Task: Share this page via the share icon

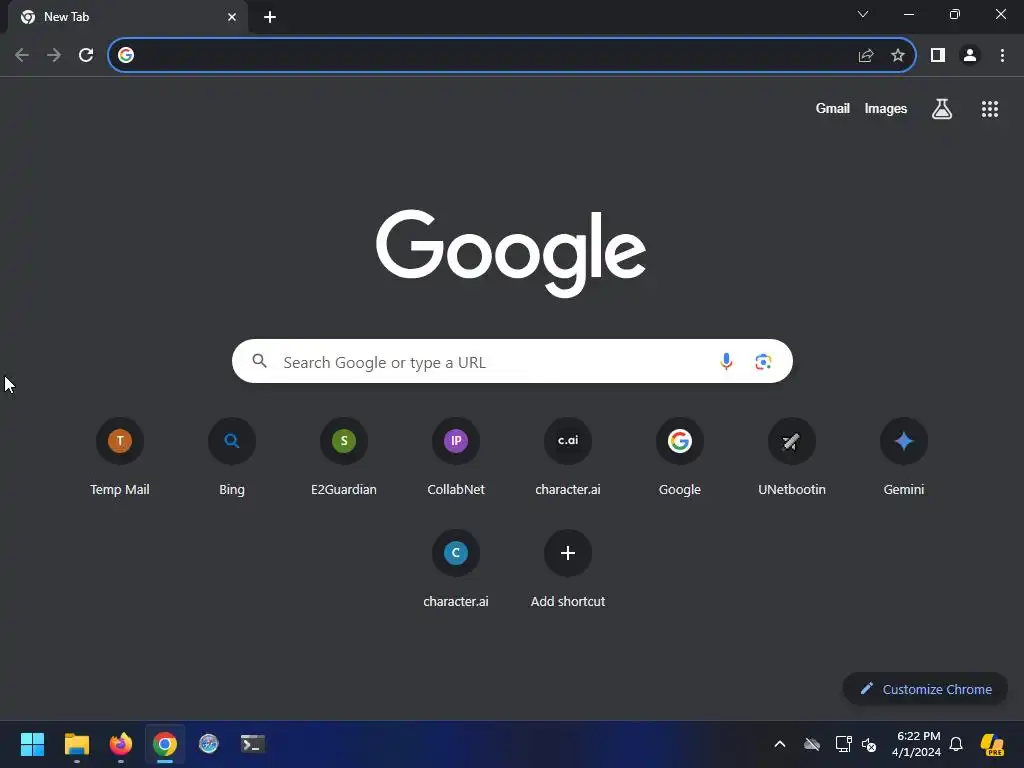Action: [866, 56]
